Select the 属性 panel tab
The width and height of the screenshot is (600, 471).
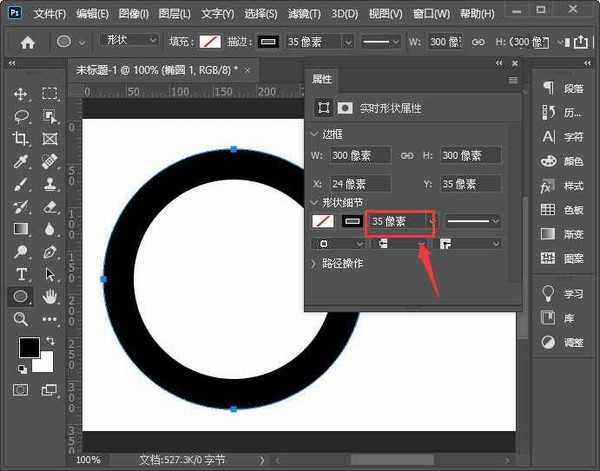[x=322, y=79]
